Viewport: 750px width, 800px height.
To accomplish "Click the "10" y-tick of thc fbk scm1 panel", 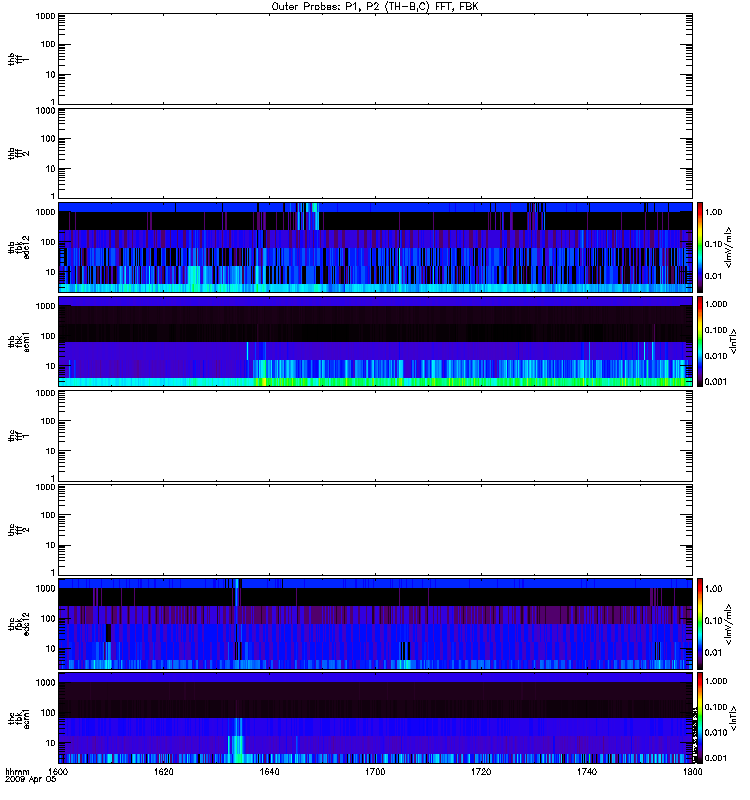I will [x=51, y=743].
